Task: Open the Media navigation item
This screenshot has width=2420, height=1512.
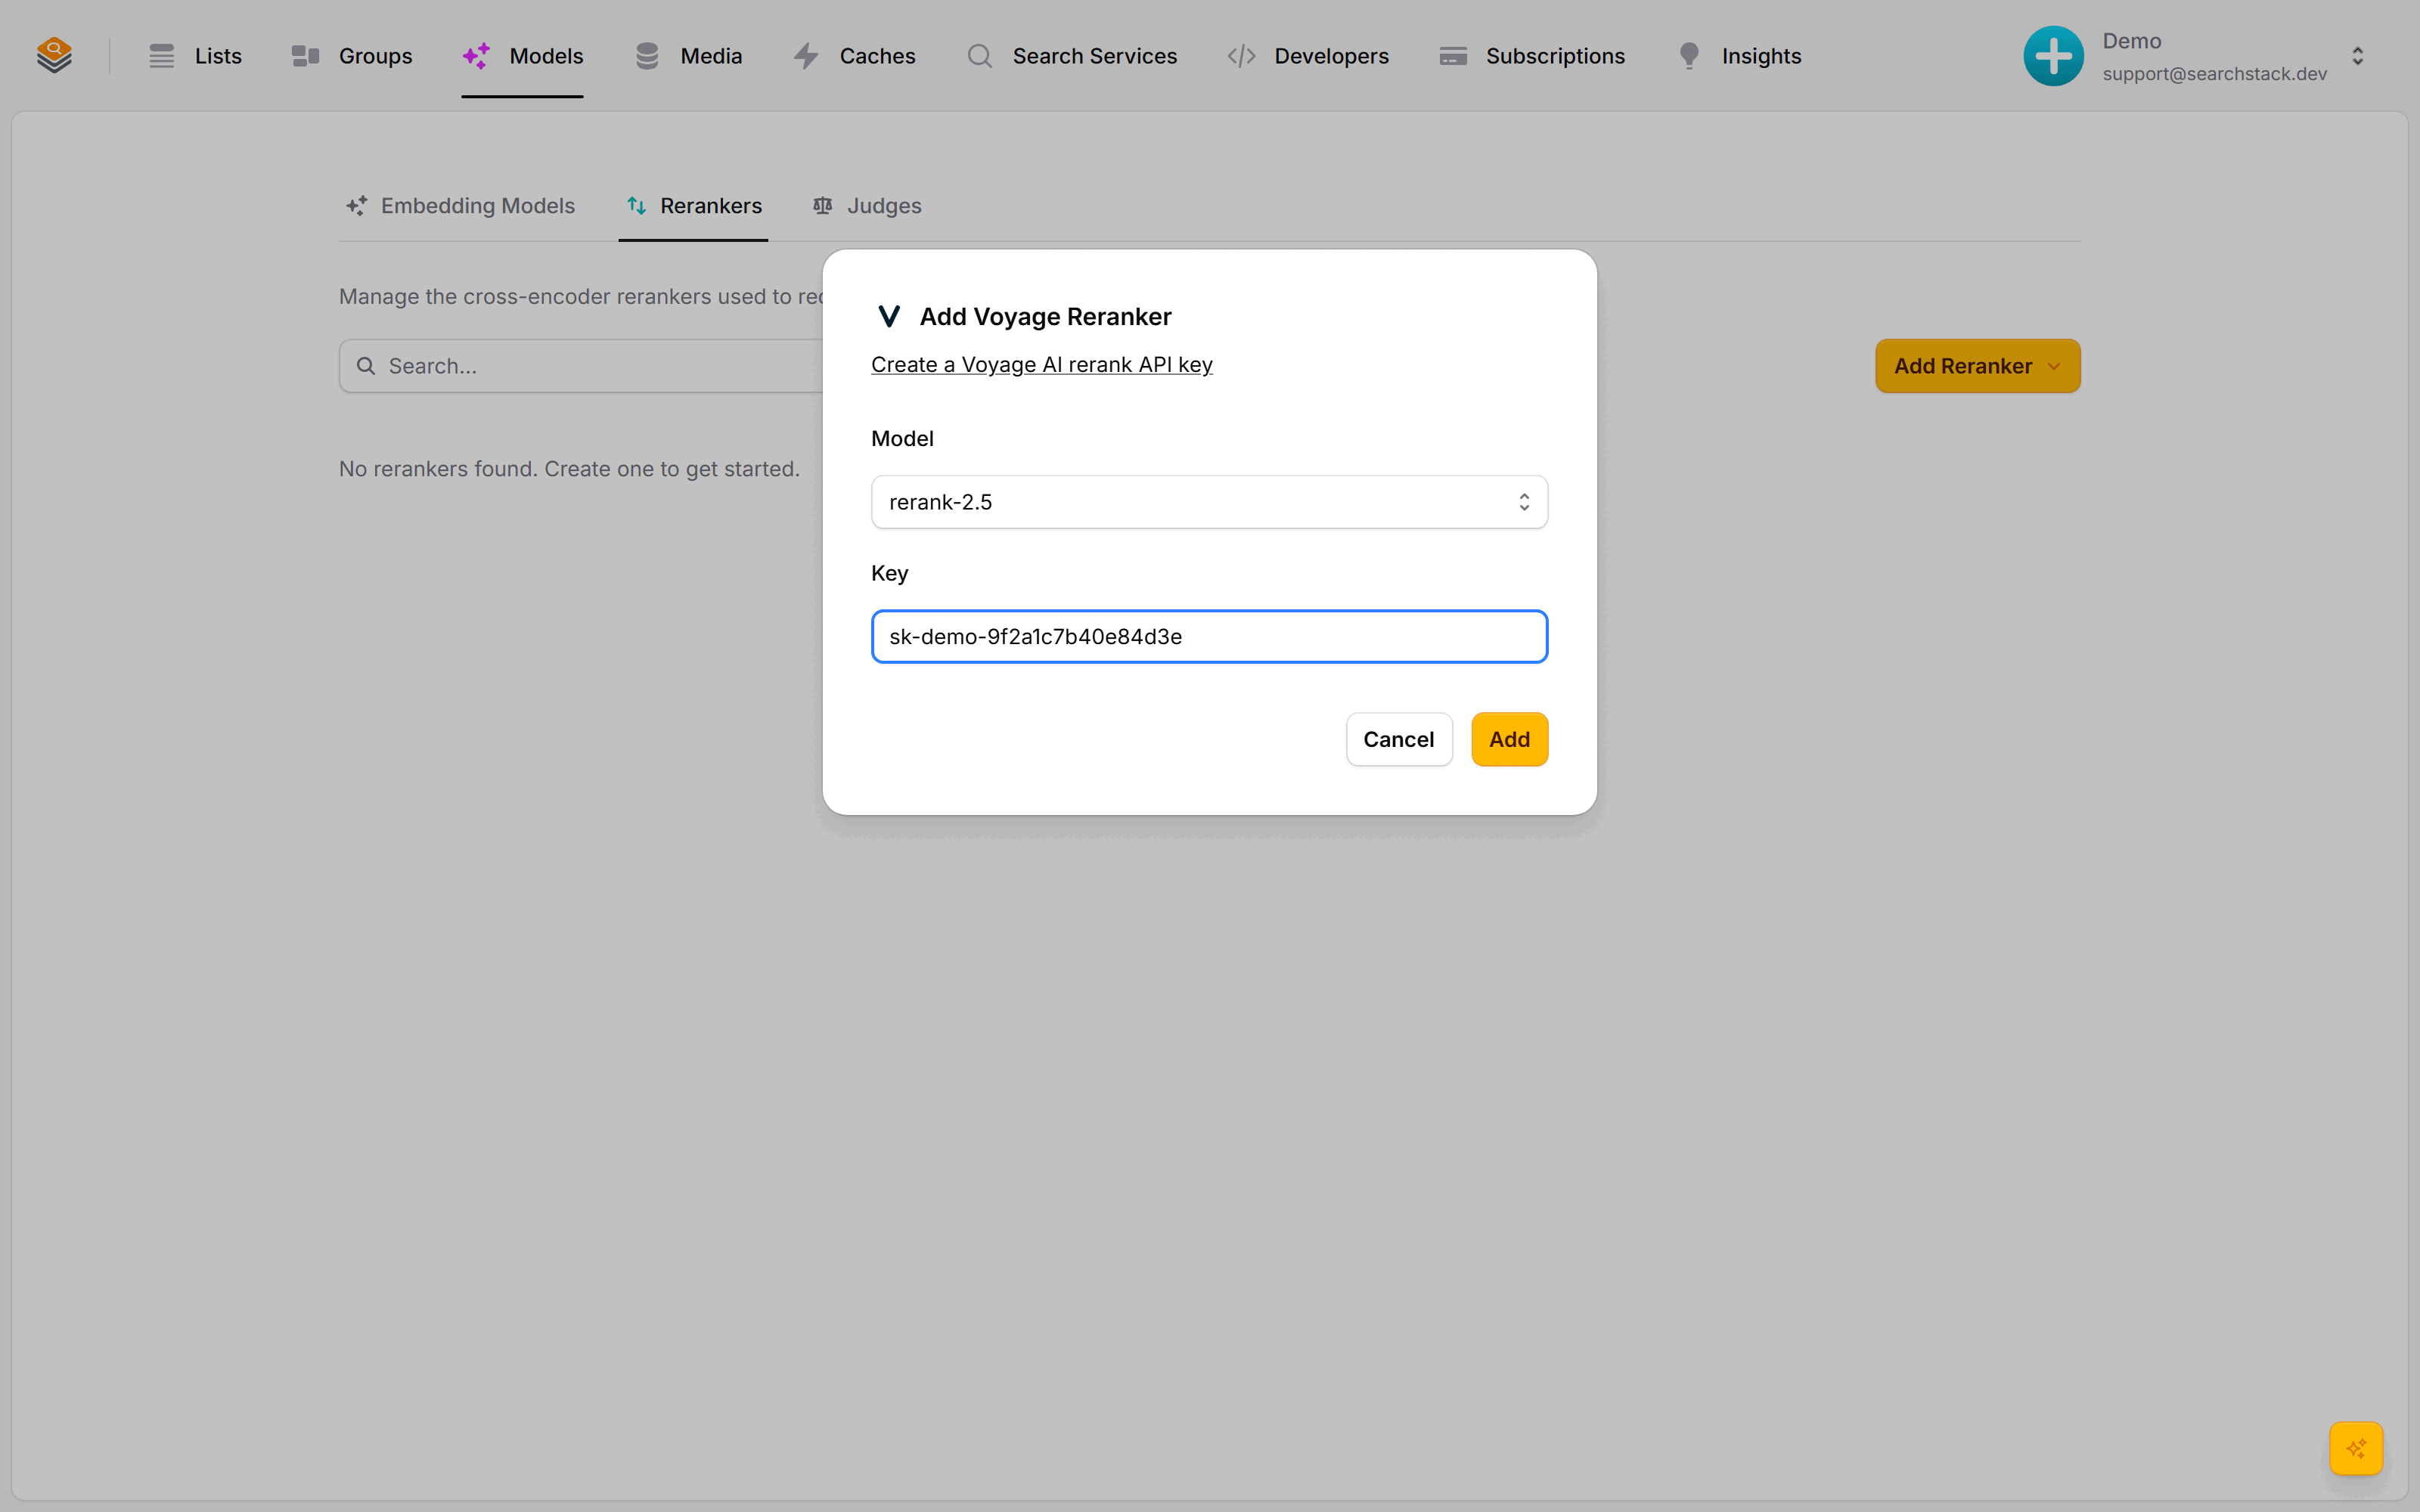Action: pos(688,56)
